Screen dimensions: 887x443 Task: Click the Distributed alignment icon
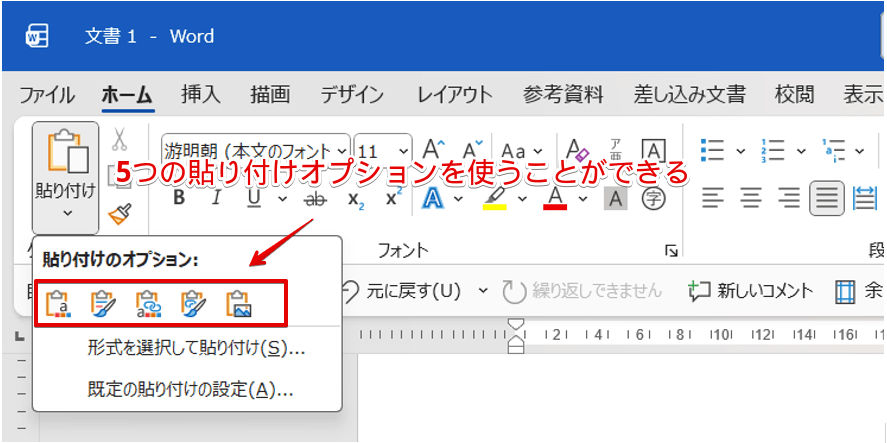867,199
